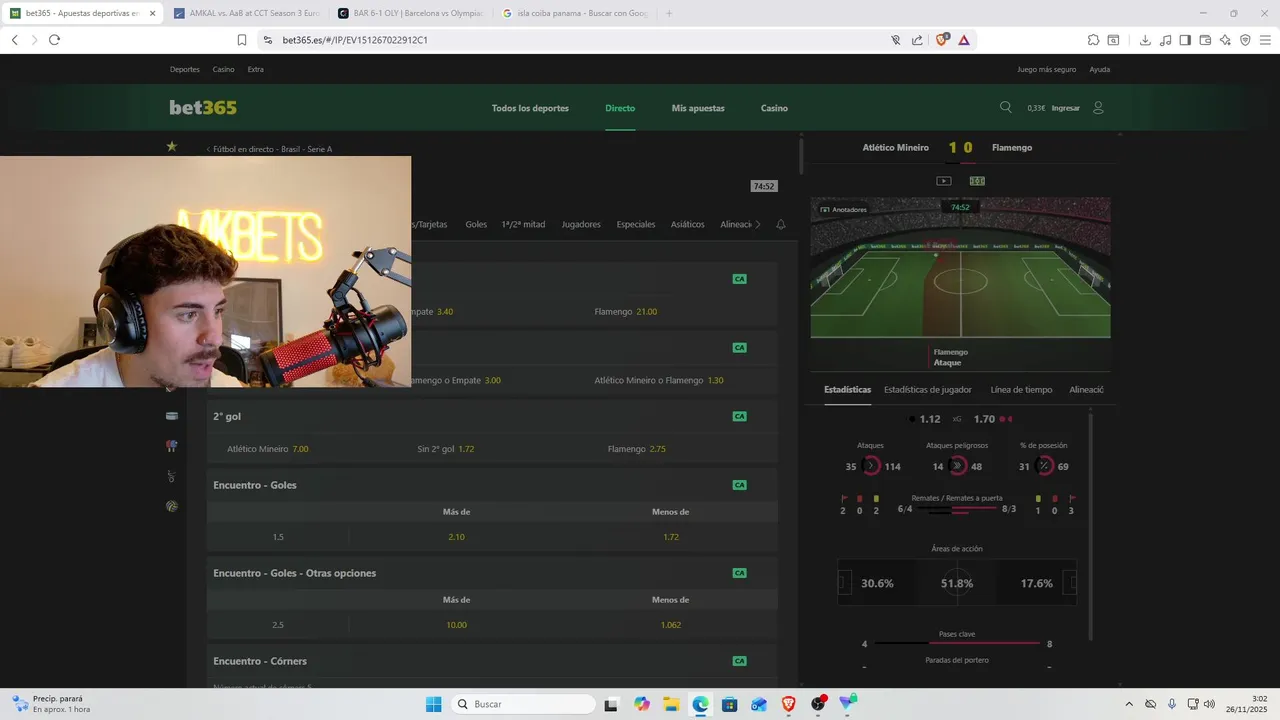The height and width of the screenshot is (720, 1280).
Task: Click the bet365 logo
Action: pyautogui.click(x=203, y=107)
